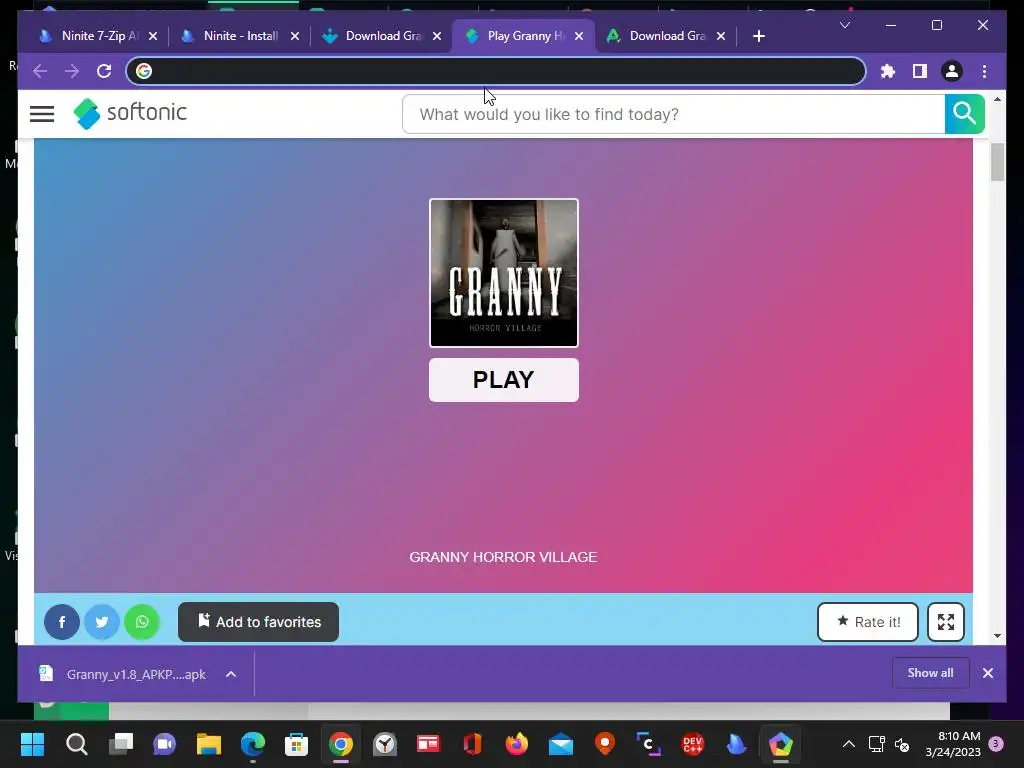
Task: Switch to the third tab, Download Gra
Action: [382, 36]
